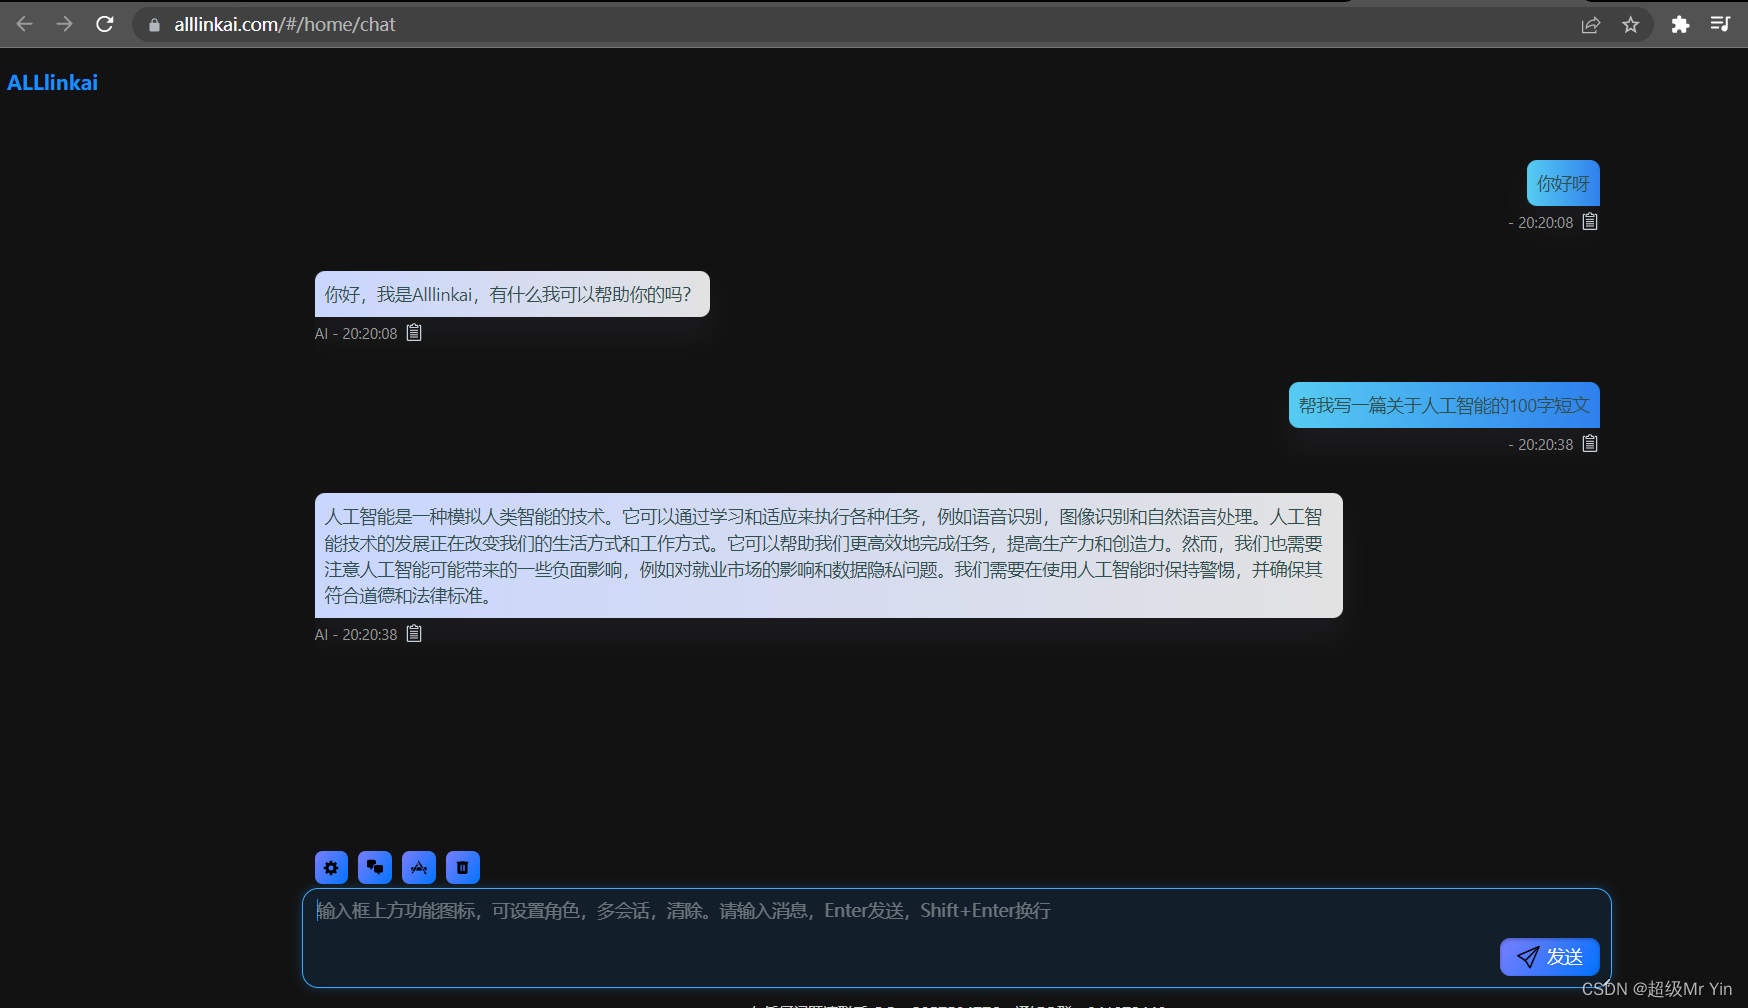Reload the page
The width and height of the screenshot is (1748, 1008).
pyautogui.click(x=105, y=24)
